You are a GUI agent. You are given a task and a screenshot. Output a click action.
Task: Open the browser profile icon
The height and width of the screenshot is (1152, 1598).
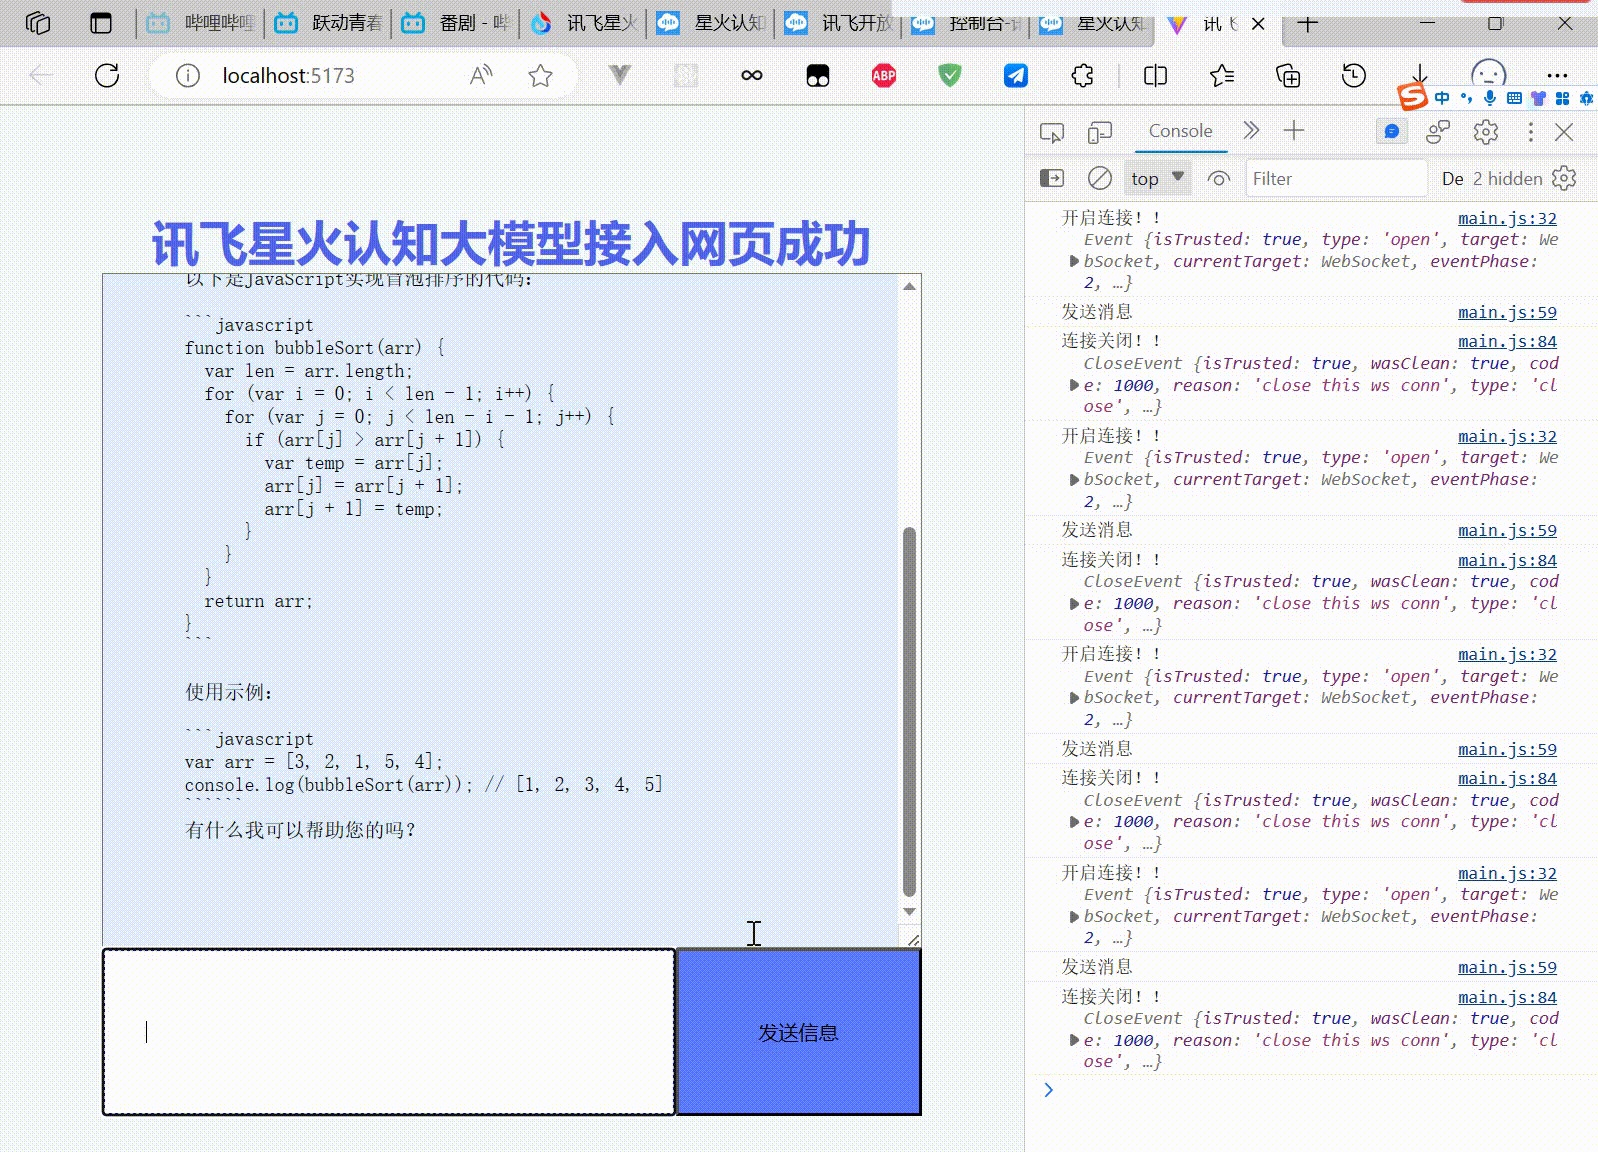tap(1488, 74)
